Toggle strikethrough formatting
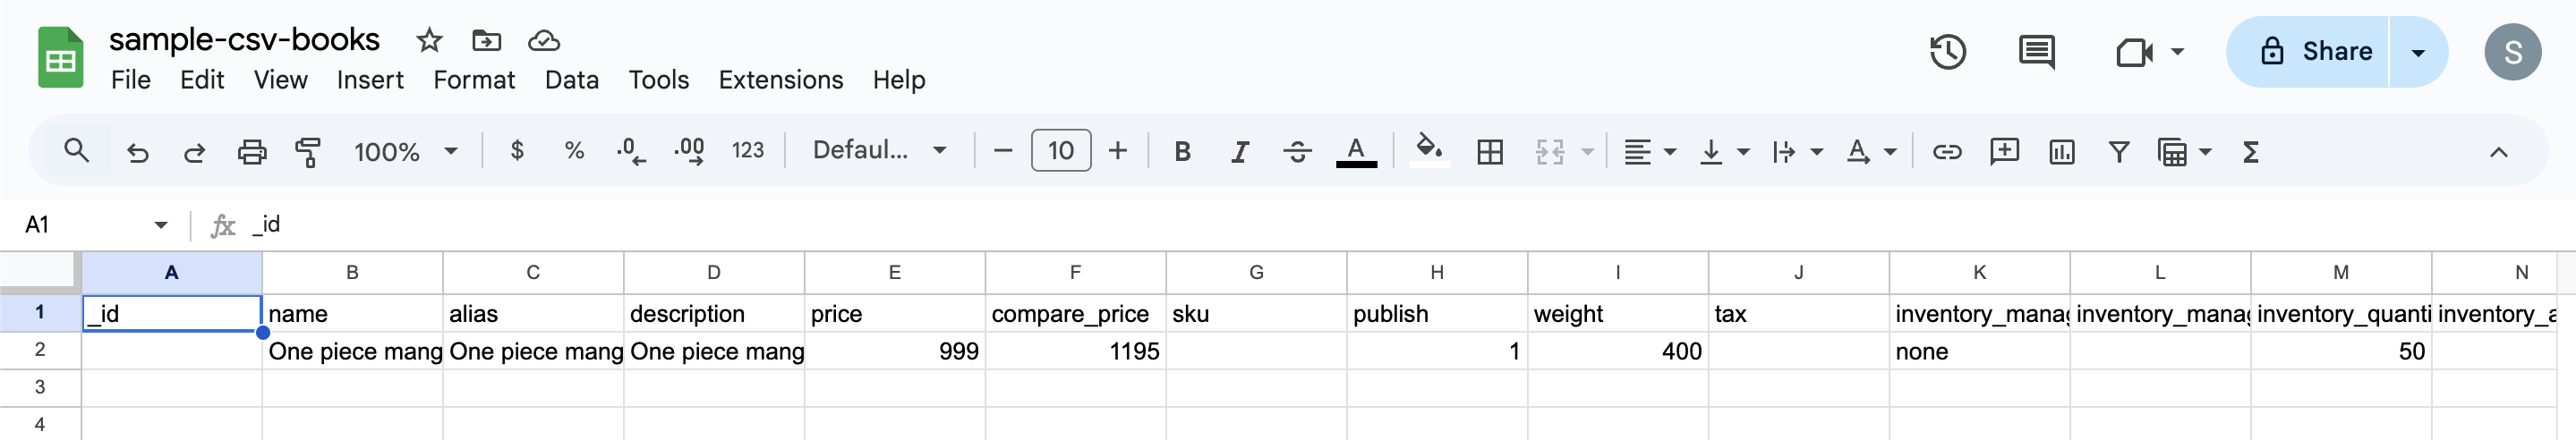The height and width of the screenshot is (440, 2576). (1297, 152)
